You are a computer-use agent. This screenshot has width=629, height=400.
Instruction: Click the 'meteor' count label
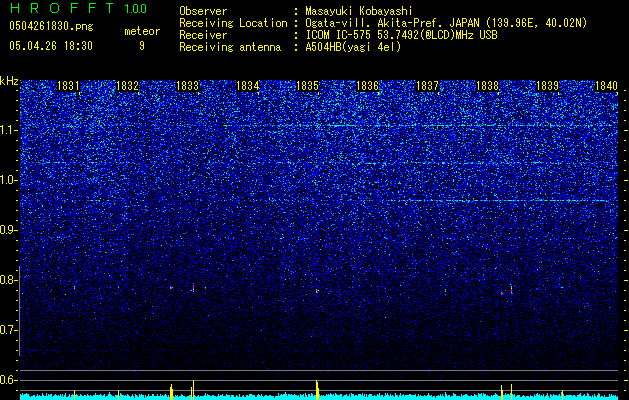point(142,31)
